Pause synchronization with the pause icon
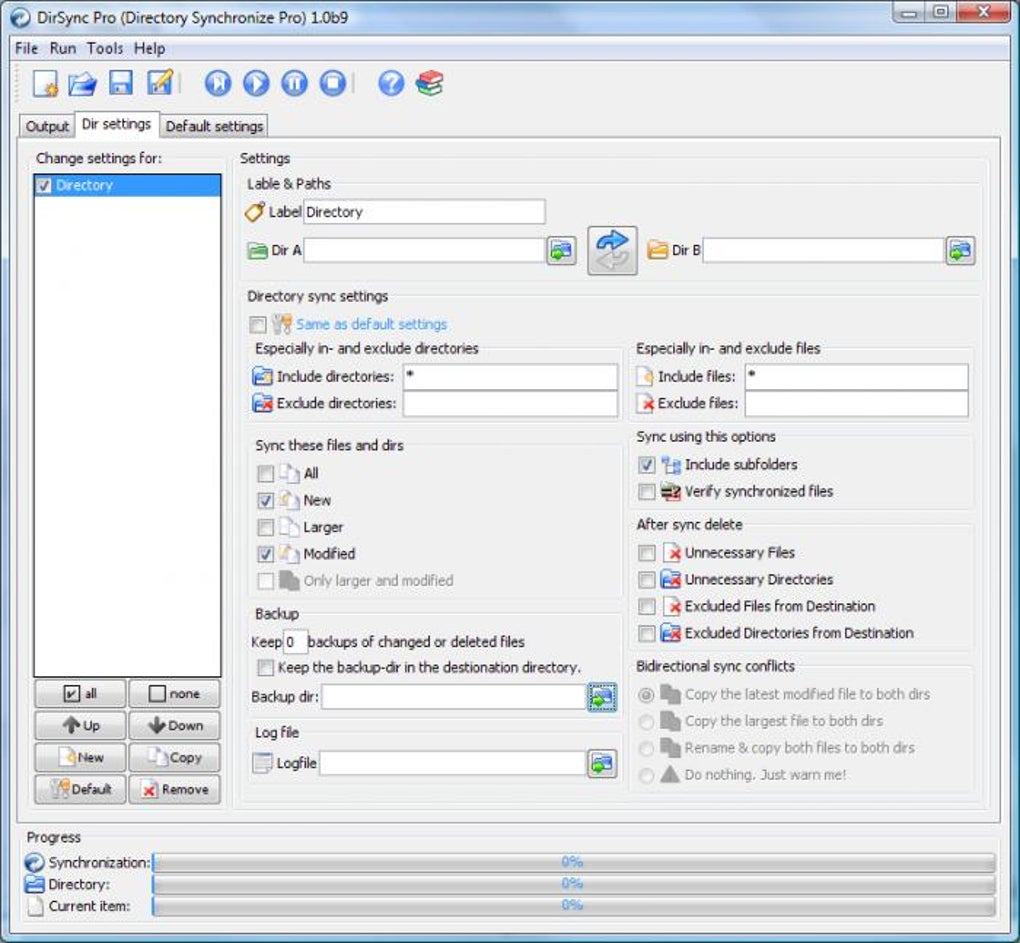 (295, 83)
